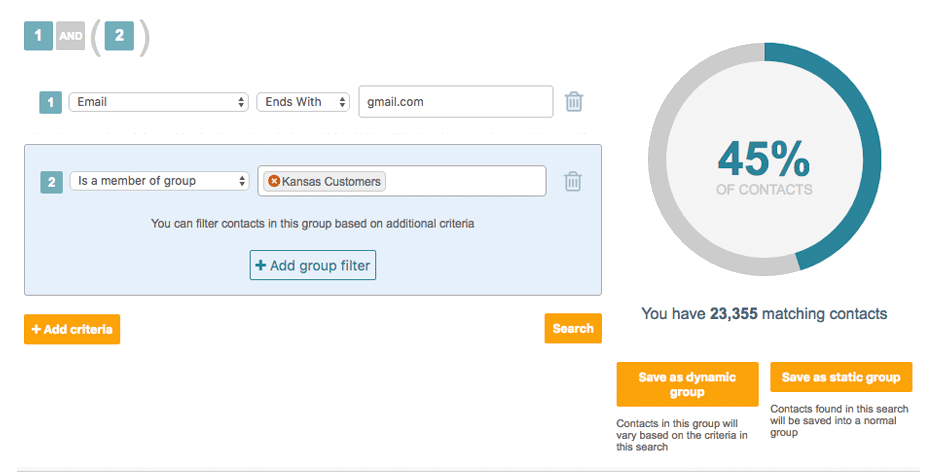Select the row 1 number label beside Email

(50, 102)
